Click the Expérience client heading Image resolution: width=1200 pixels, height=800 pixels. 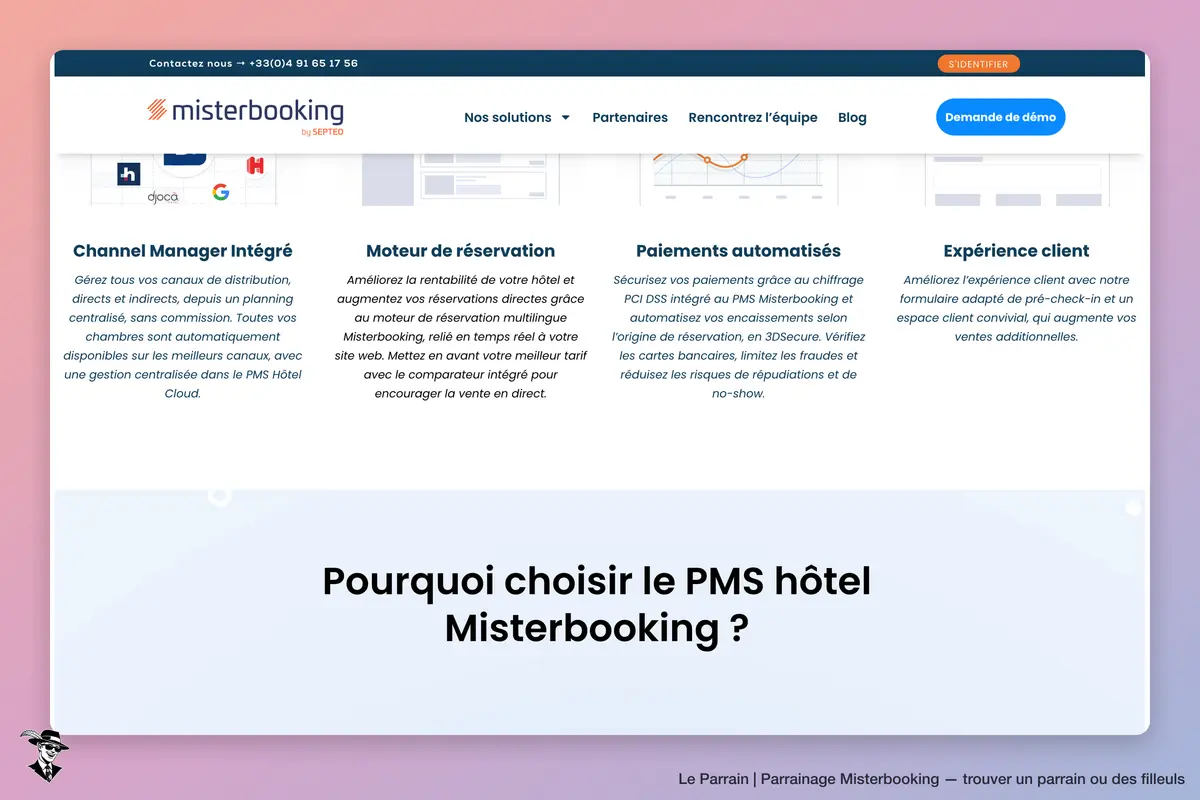(x=1016, y=251)
